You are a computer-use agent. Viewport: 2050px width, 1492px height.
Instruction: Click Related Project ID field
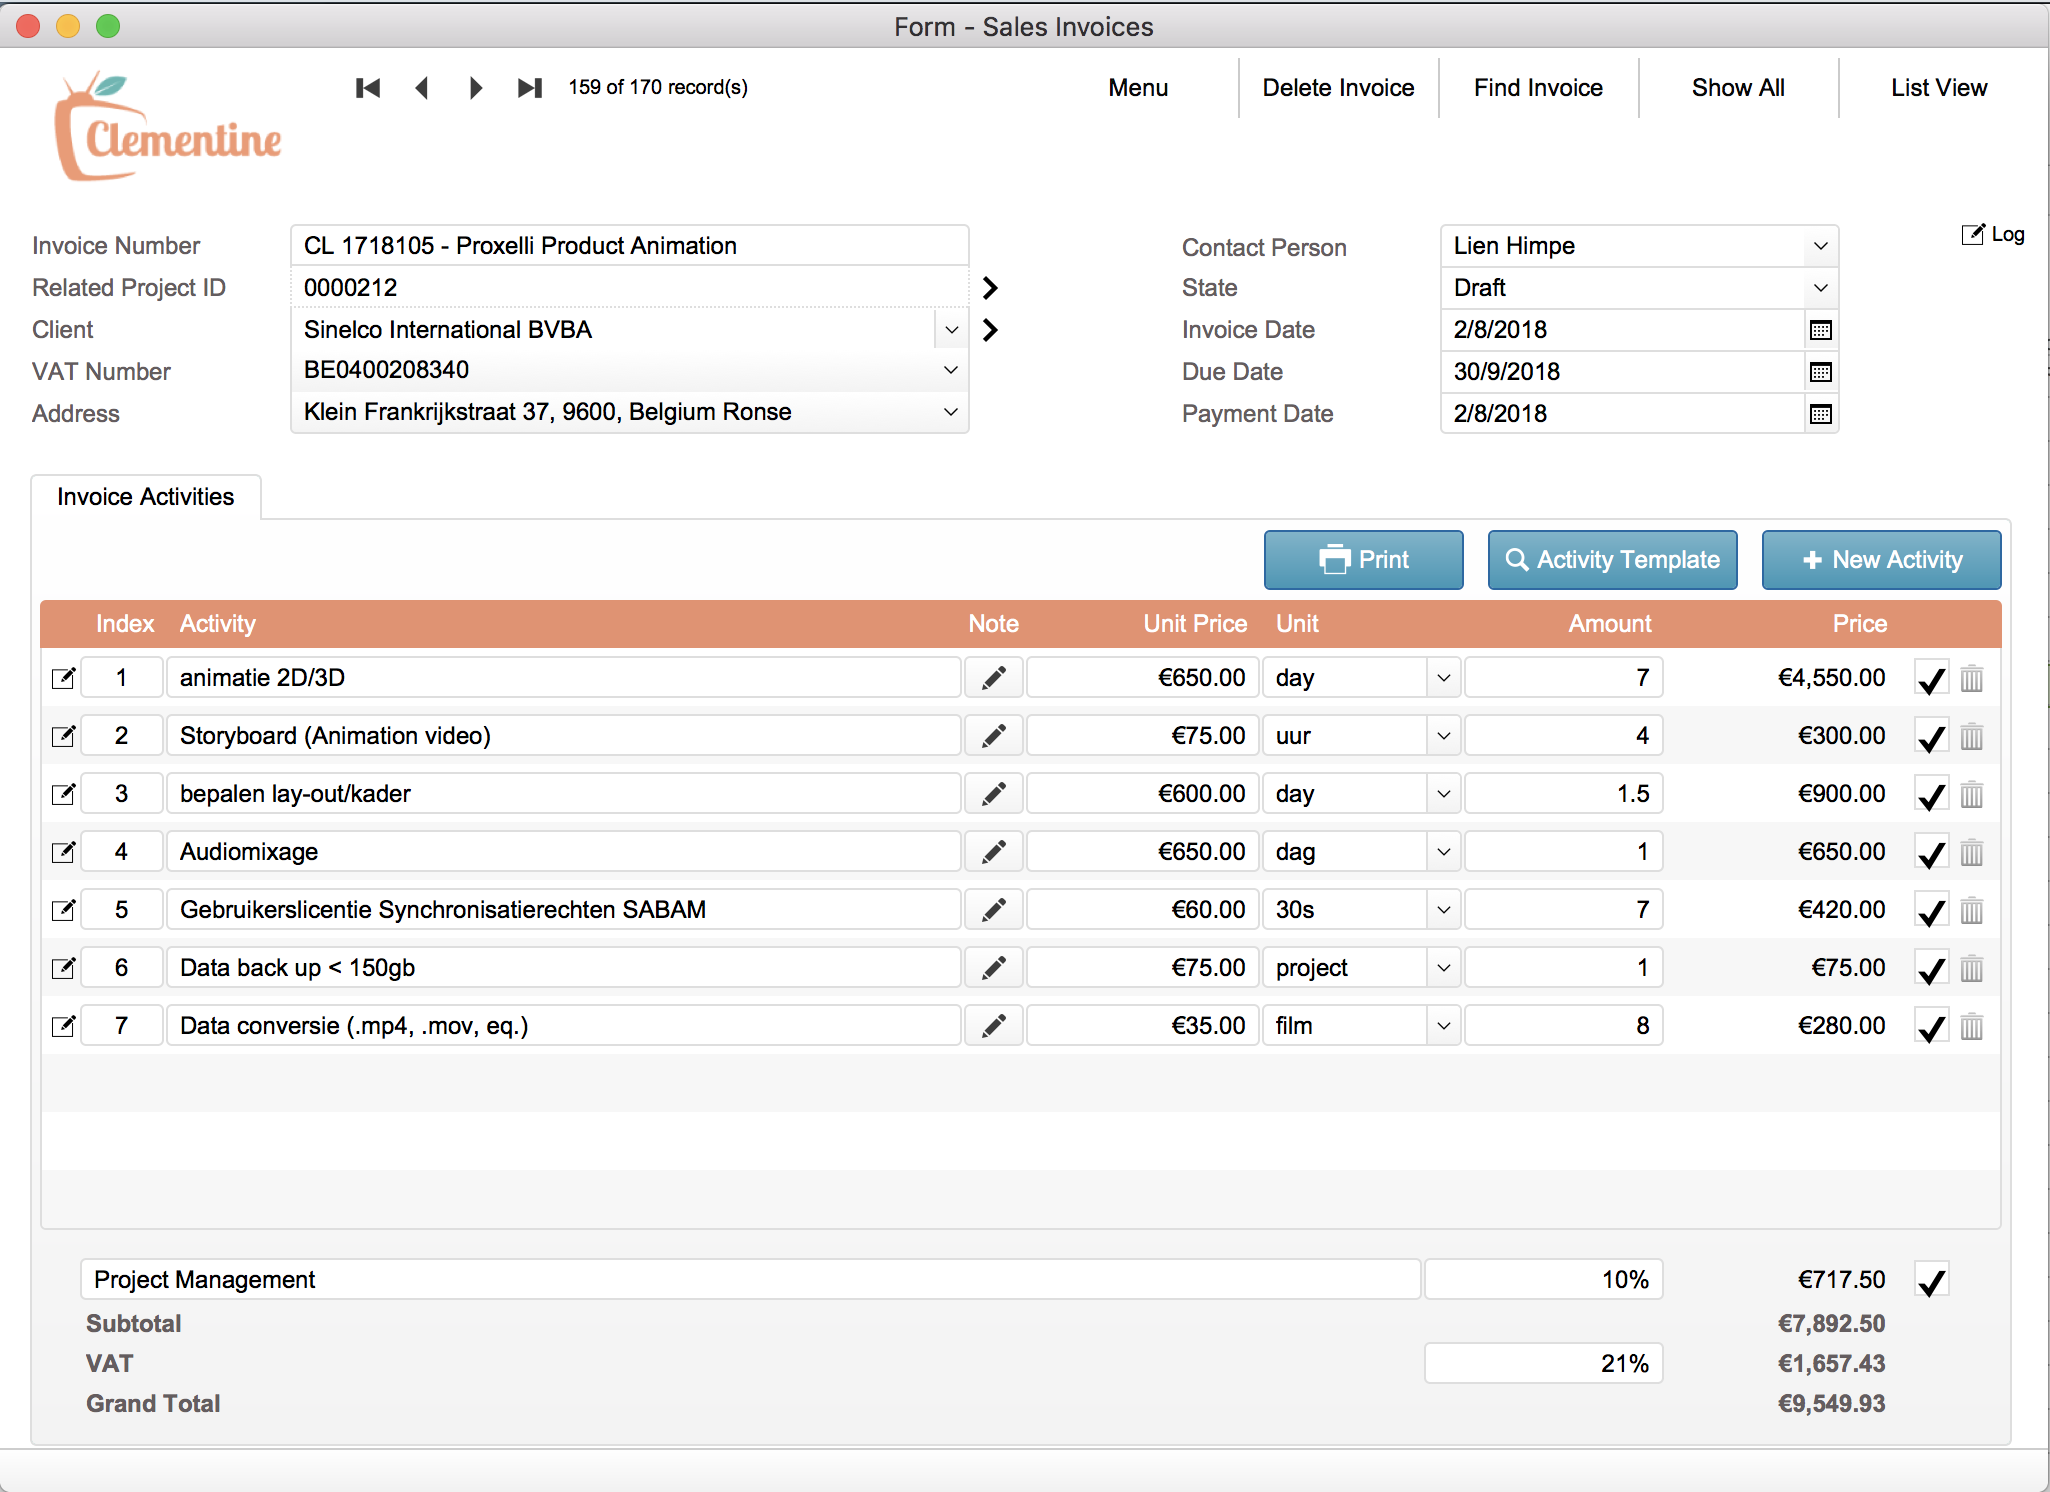coord(630,288)
